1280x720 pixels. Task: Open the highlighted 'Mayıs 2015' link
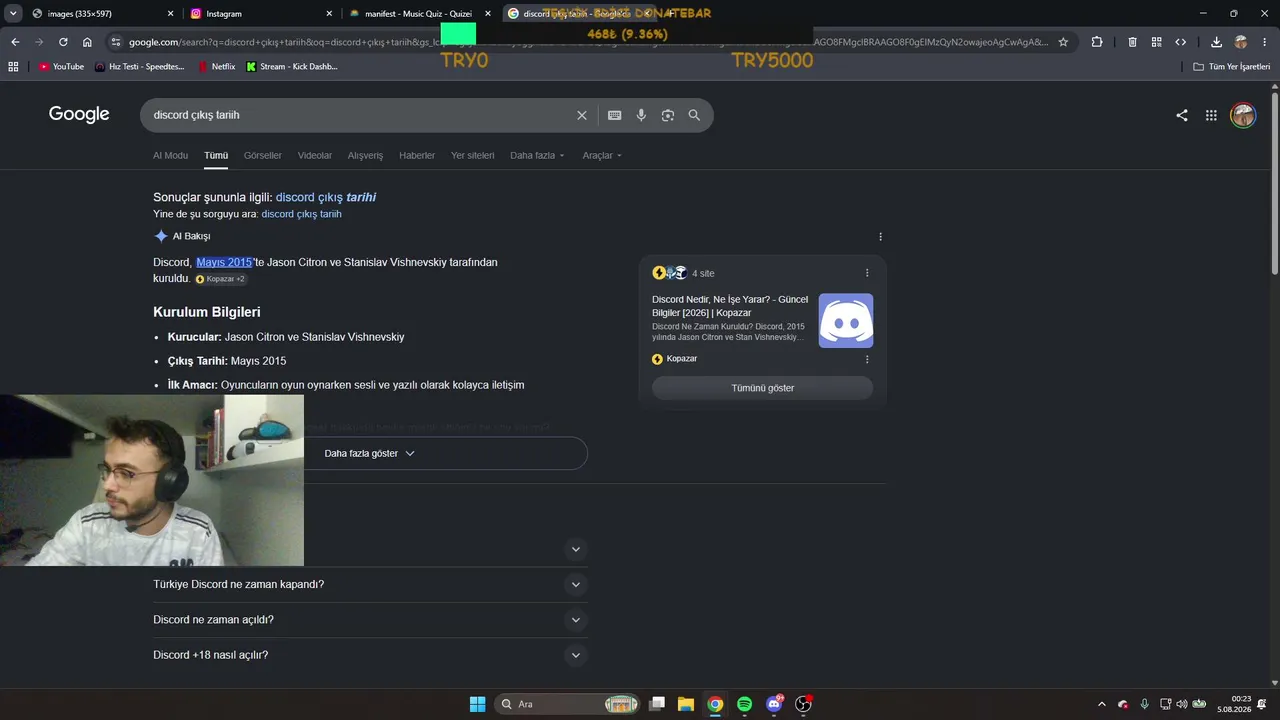tap(224, 262)
